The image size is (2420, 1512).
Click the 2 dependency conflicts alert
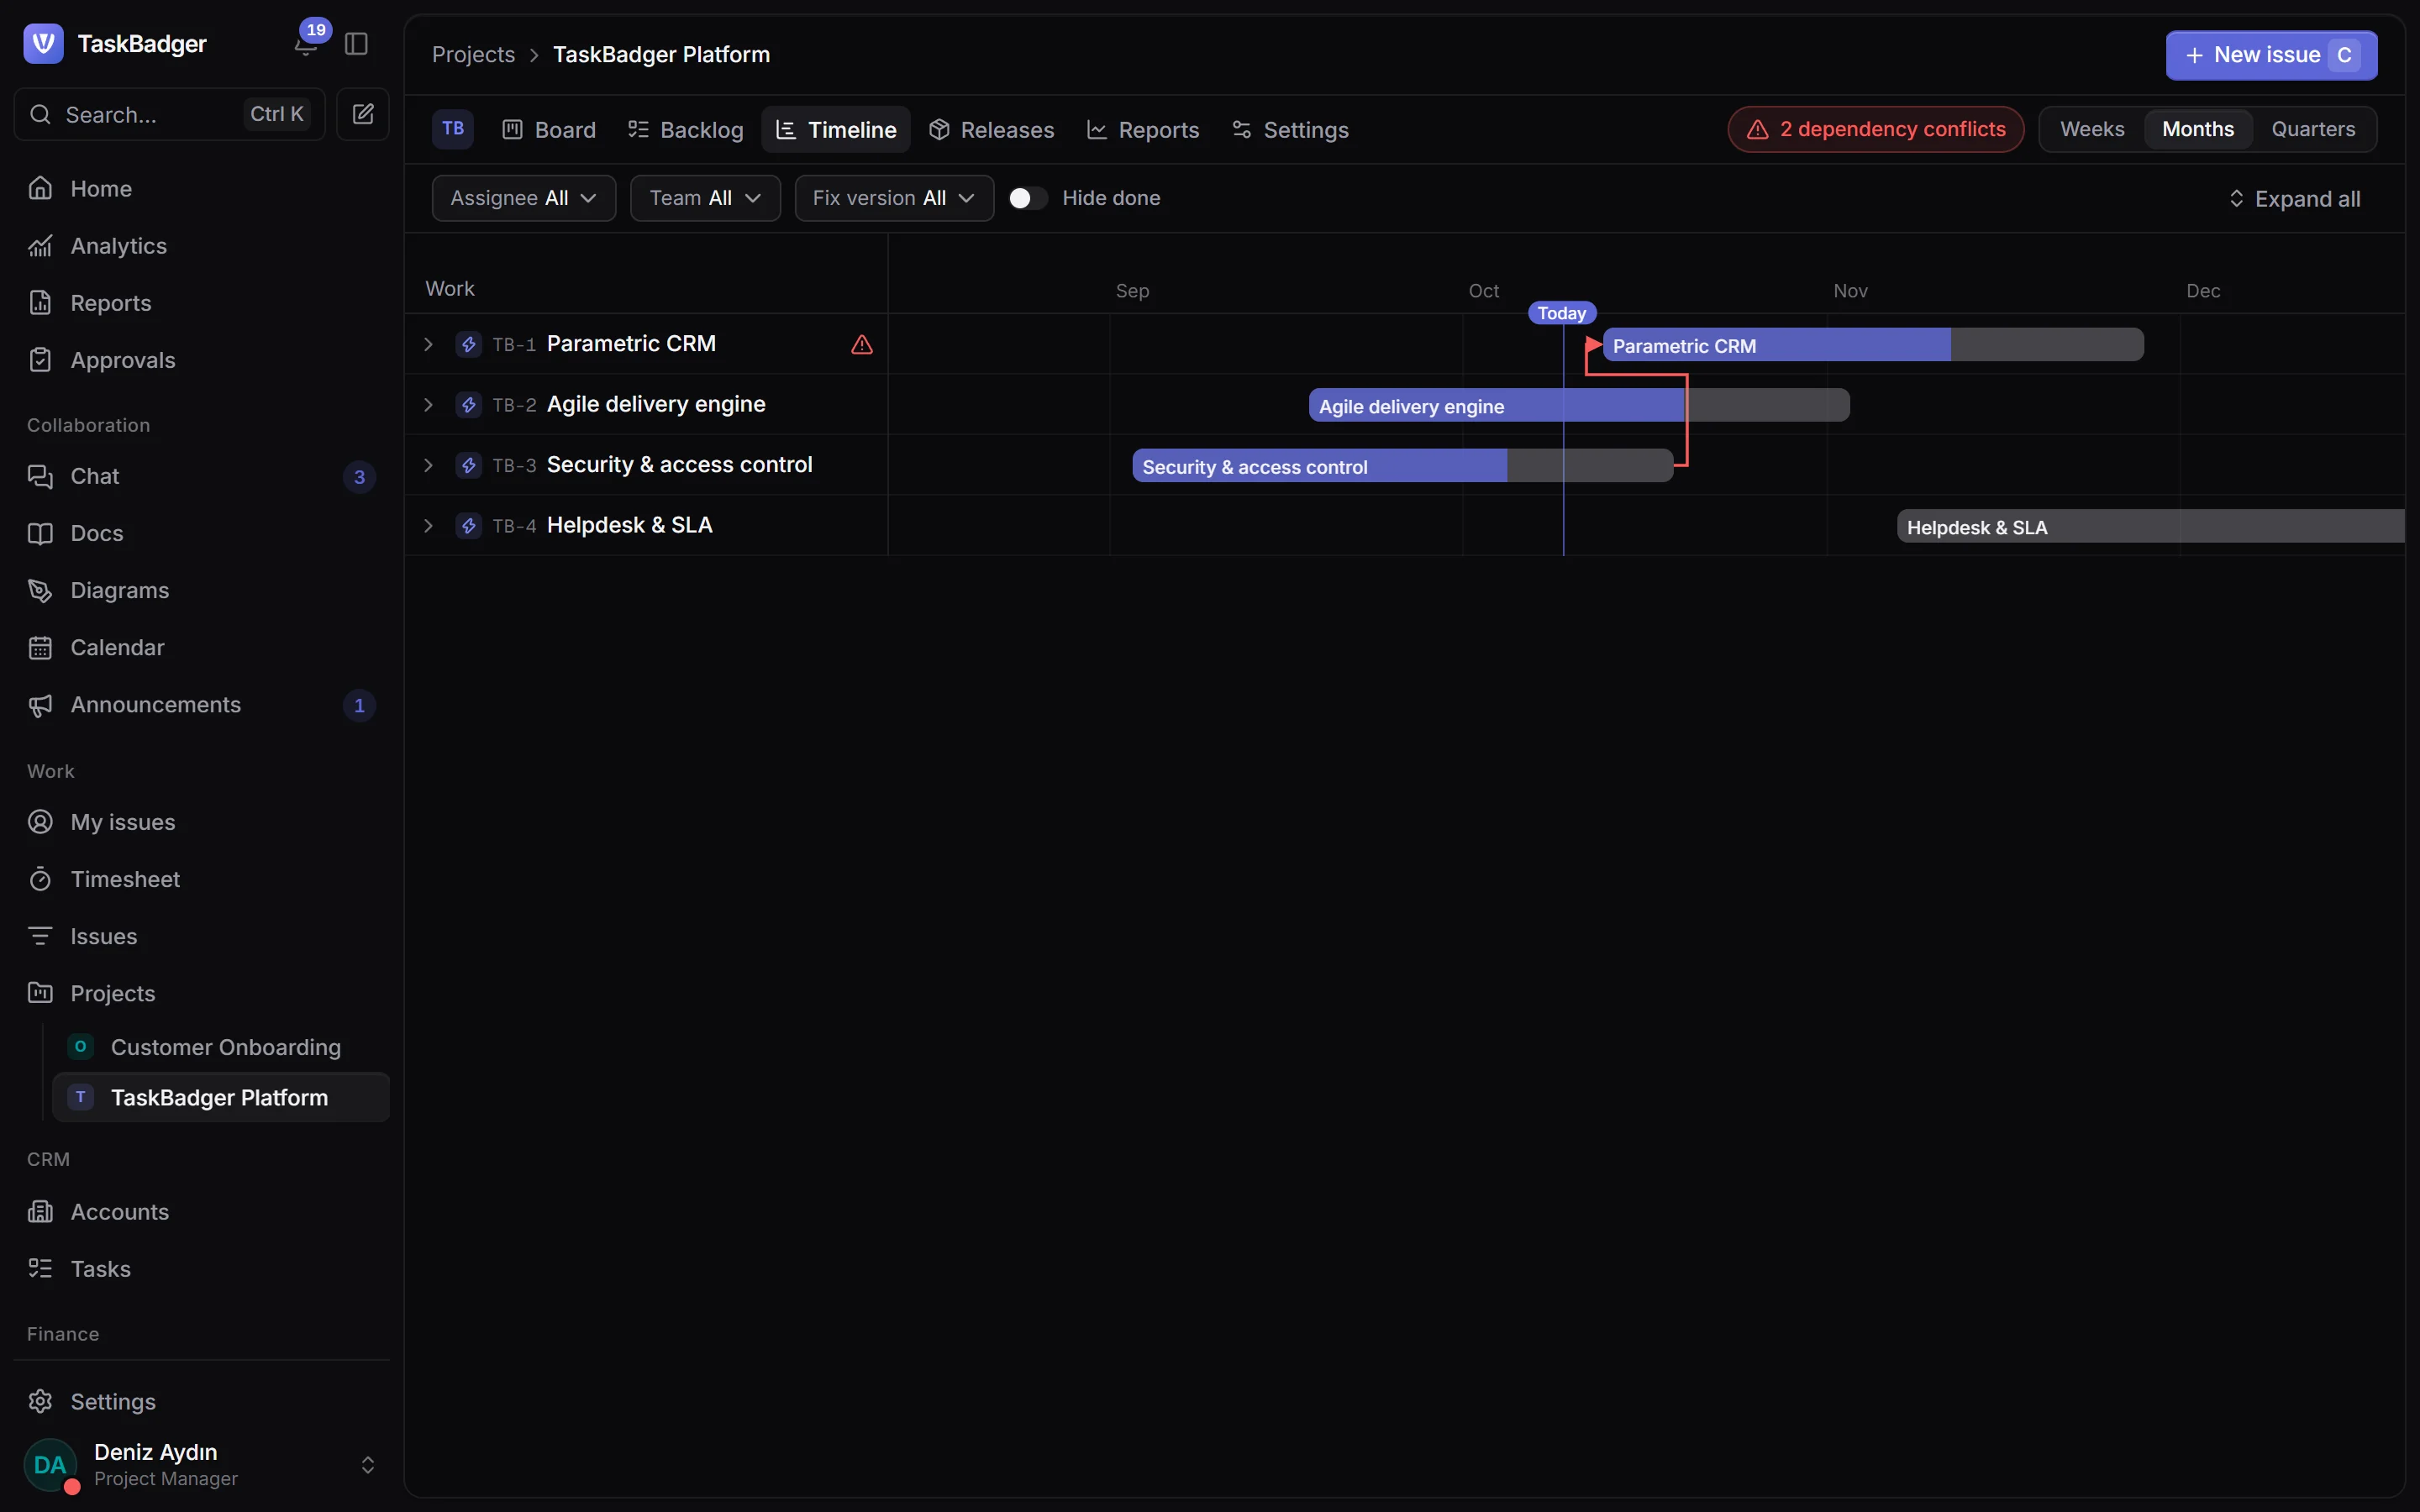[x=1875, y=129]
